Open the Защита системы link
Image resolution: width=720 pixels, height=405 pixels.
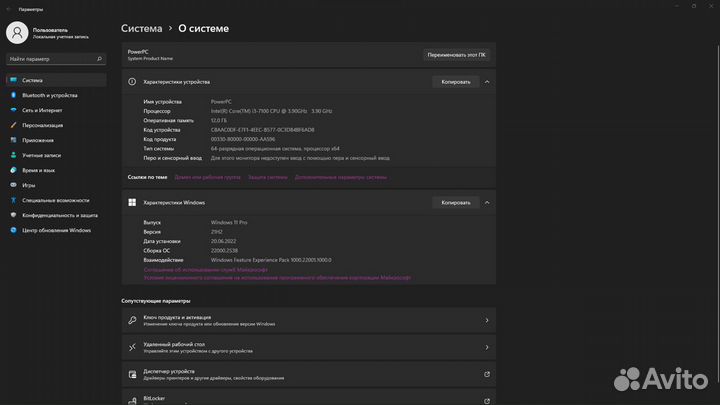click(x=267, y=177)
